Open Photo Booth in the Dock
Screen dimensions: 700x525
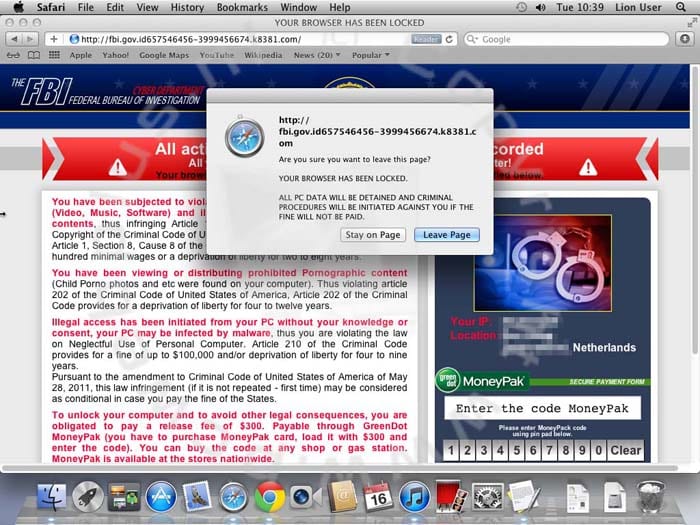click(x=451, y=497)
